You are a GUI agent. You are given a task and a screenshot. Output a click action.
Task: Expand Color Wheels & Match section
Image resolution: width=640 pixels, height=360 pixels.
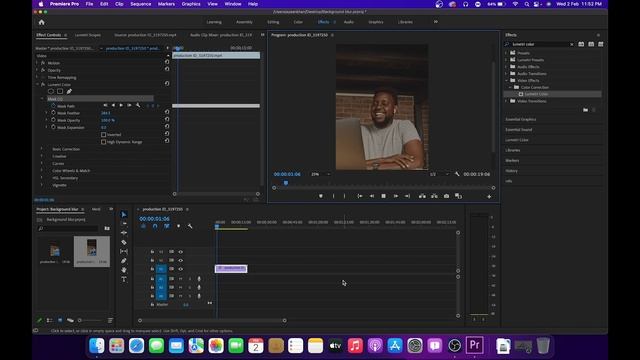pyautogui.click(x=42, y=171)
